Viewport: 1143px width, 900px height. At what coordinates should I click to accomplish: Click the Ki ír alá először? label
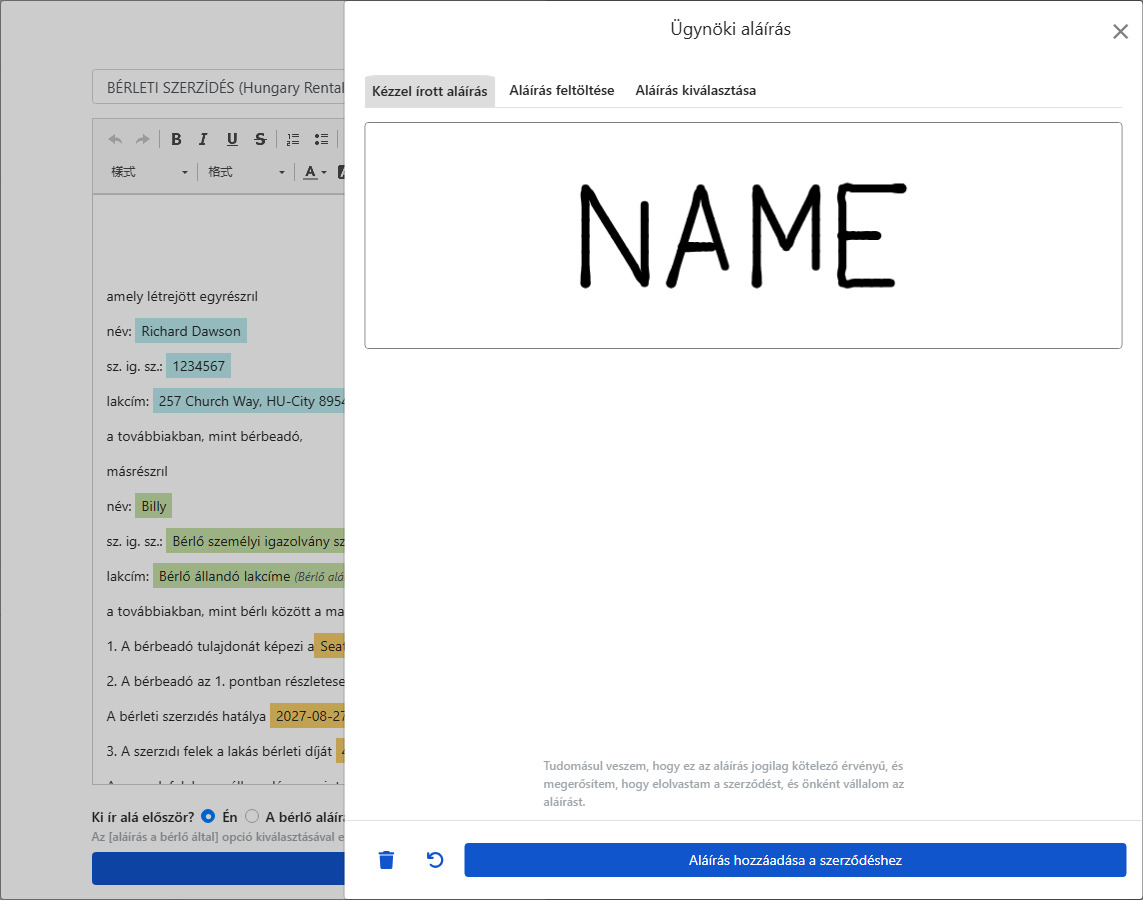click(143, 817)
